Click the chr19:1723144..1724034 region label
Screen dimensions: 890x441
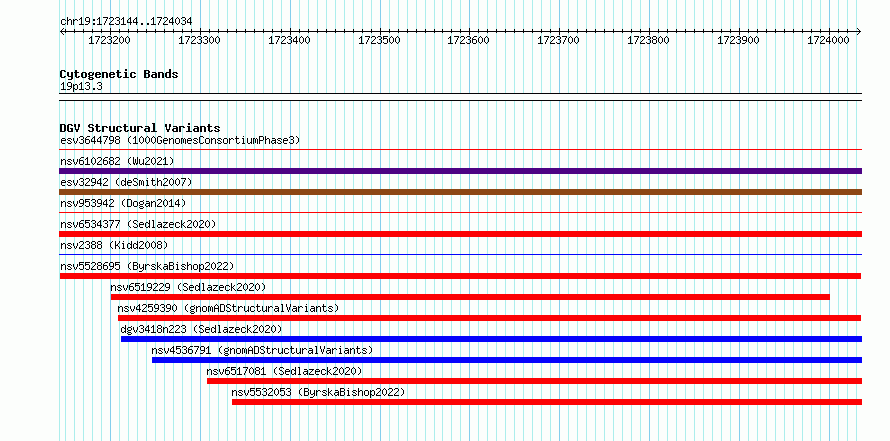(x=126, y=22)
